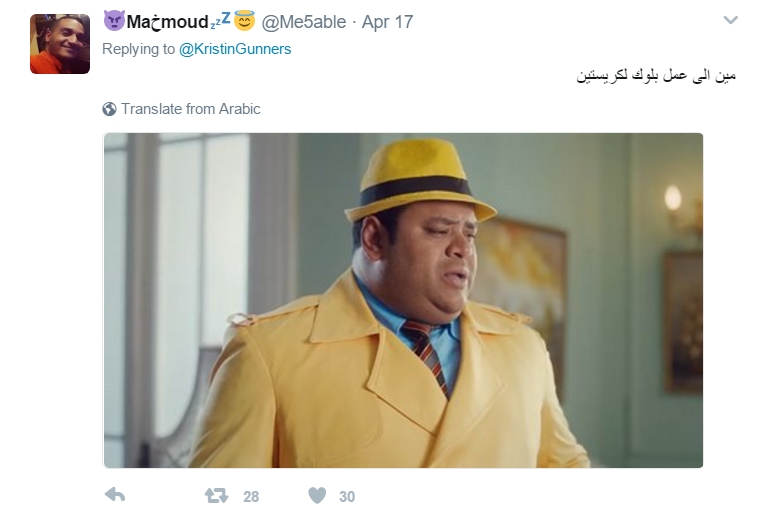Open the attached photo of man in yellow coat
This screenshot has width=774, height=511.
pyautogui.click(x=403, y=300)
